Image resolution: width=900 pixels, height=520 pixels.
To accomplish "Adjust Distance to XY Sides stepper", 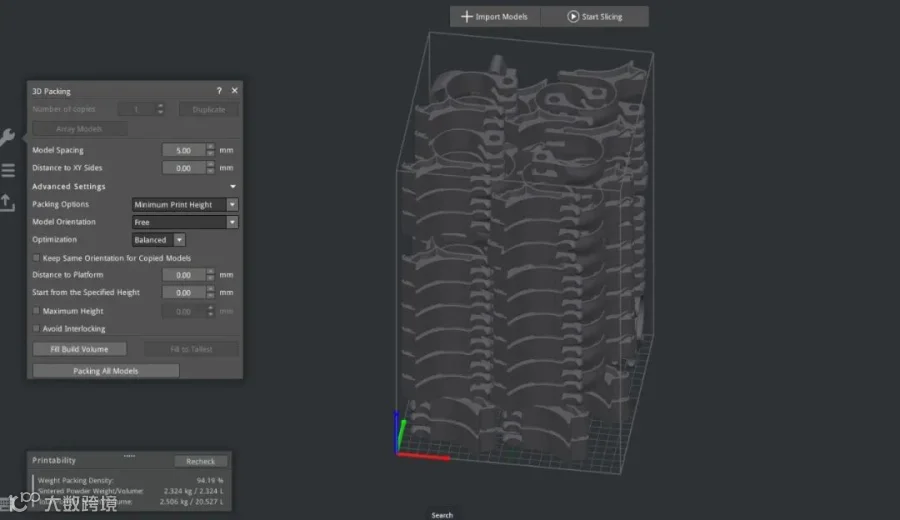I will [211, 168].
